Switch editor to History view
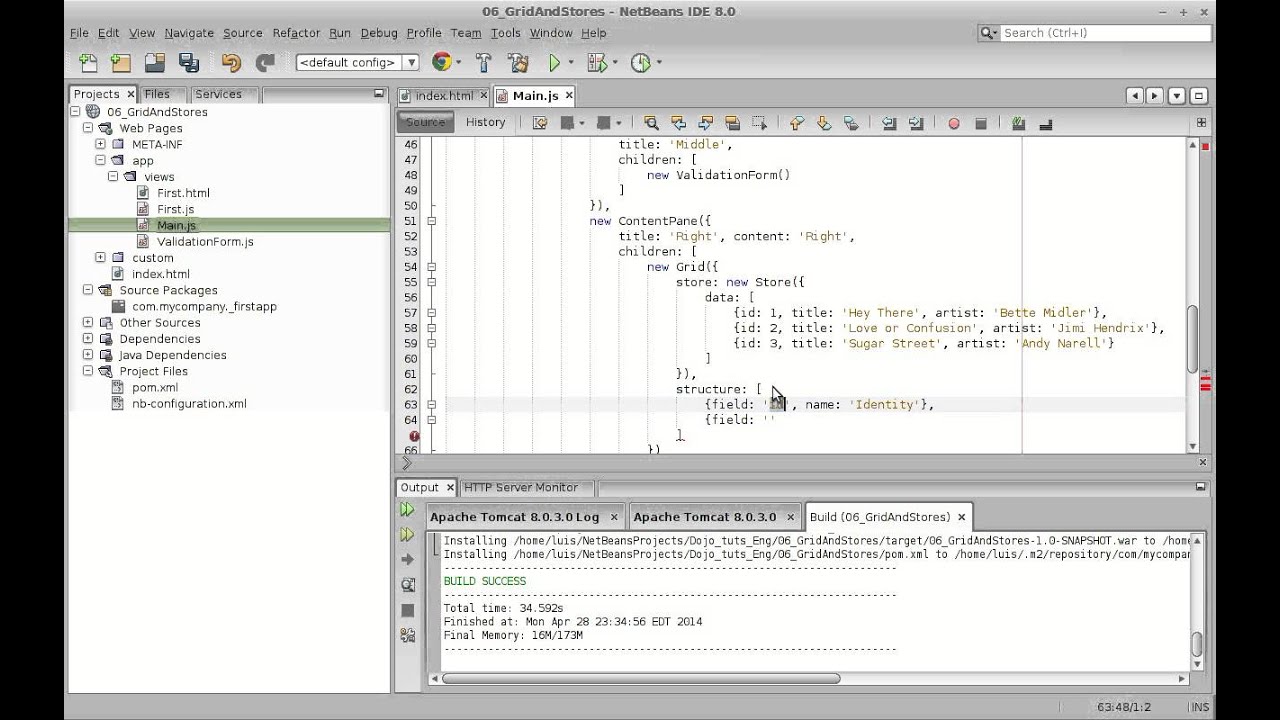The width and height of the screenshot is (1280, 720). coord(485,122)
